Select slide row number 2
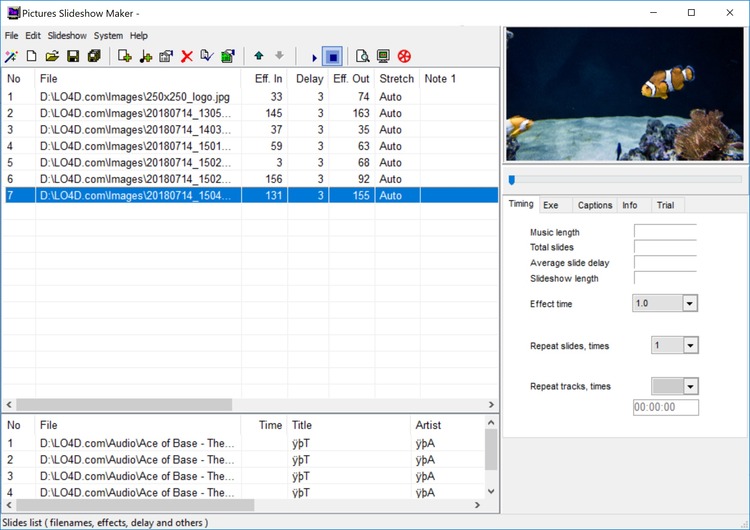 (251, 113)
